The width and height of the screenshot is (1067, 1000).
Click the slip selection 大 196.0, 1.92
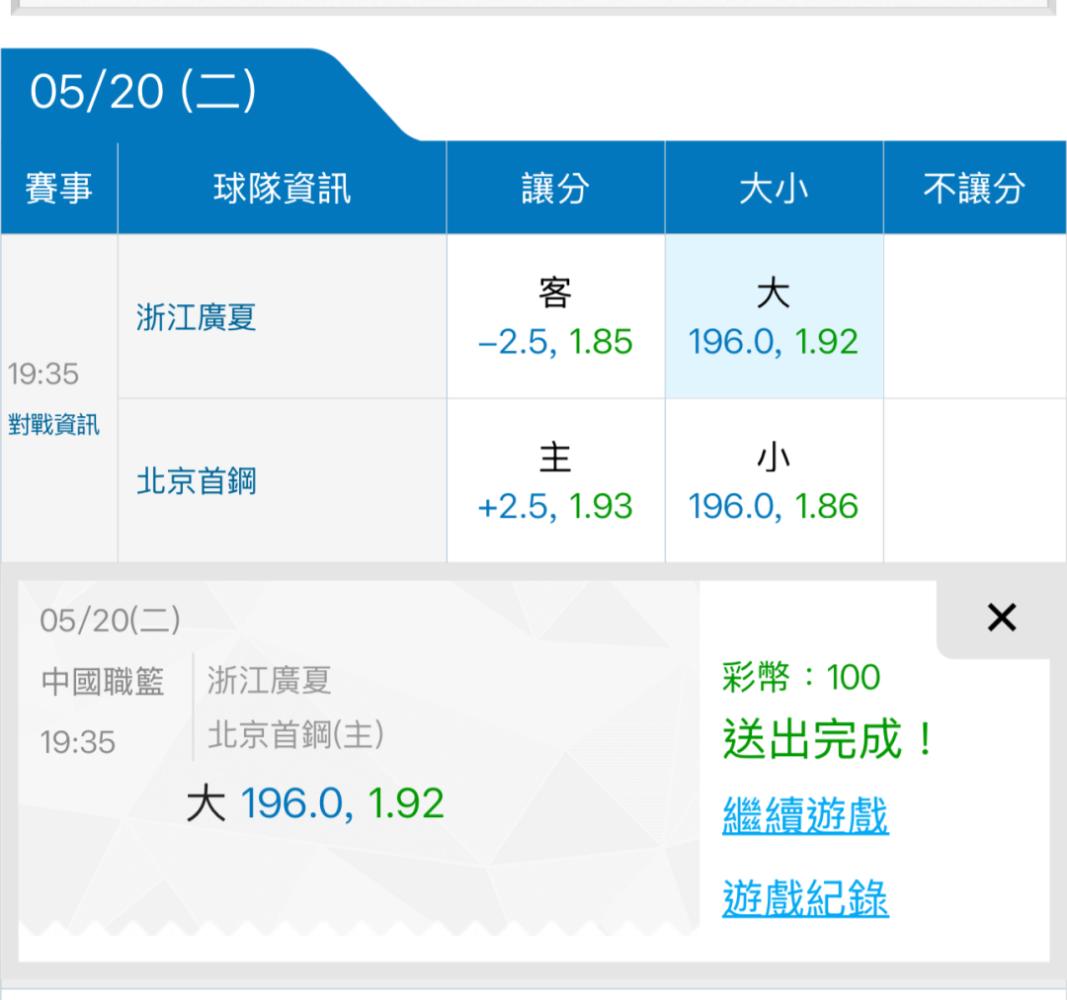pyautogui.click(x=315, y=803)
